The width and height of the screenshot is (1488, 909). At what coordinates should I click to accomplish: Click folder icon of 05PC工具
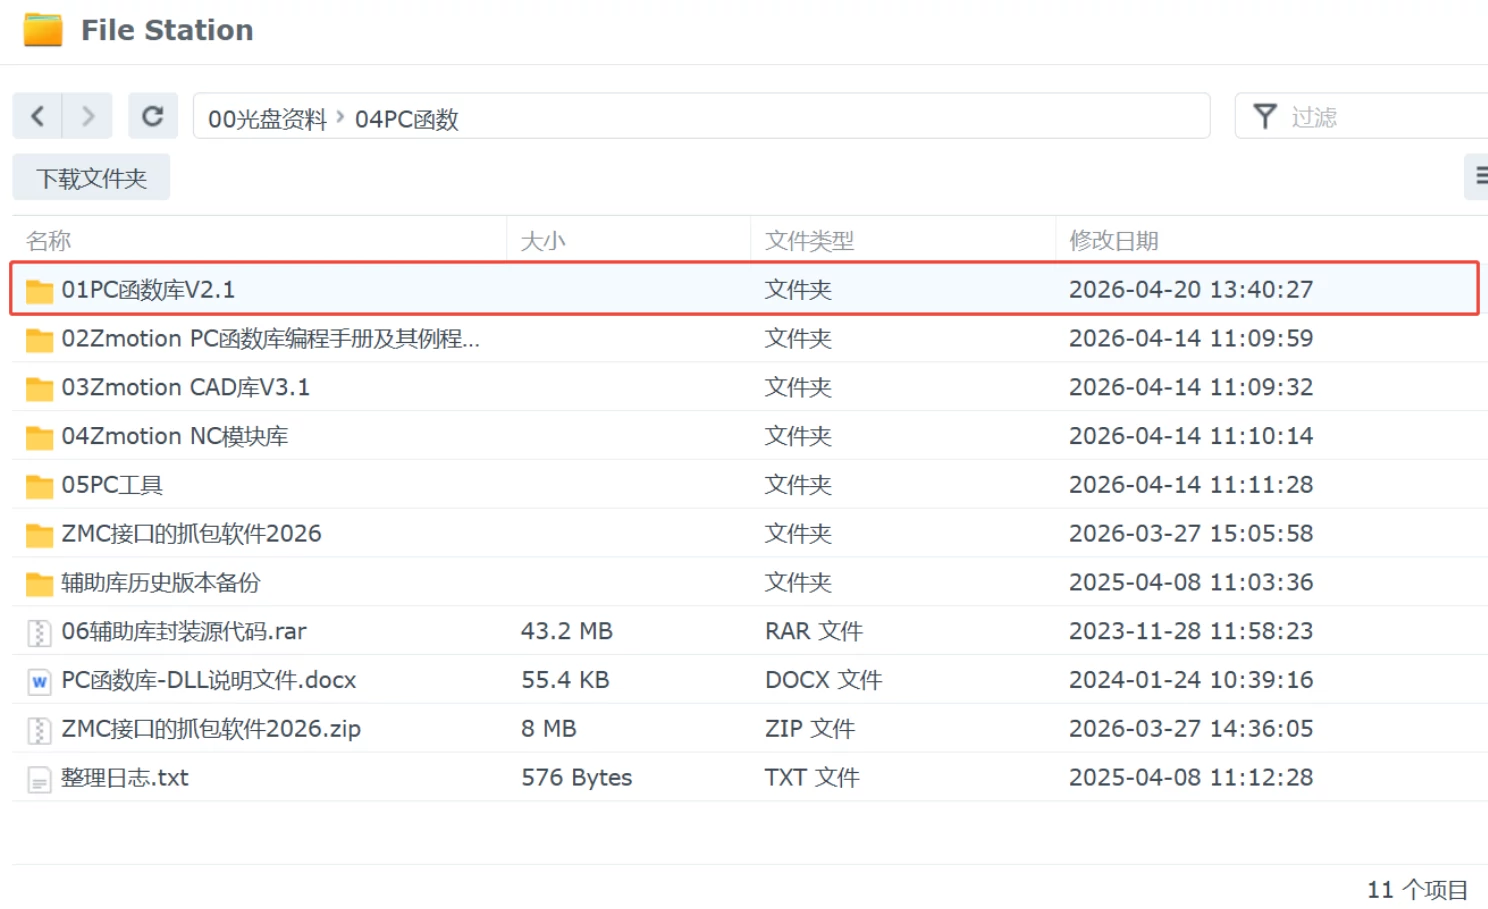pyautogui.click(x=39, y=486)
